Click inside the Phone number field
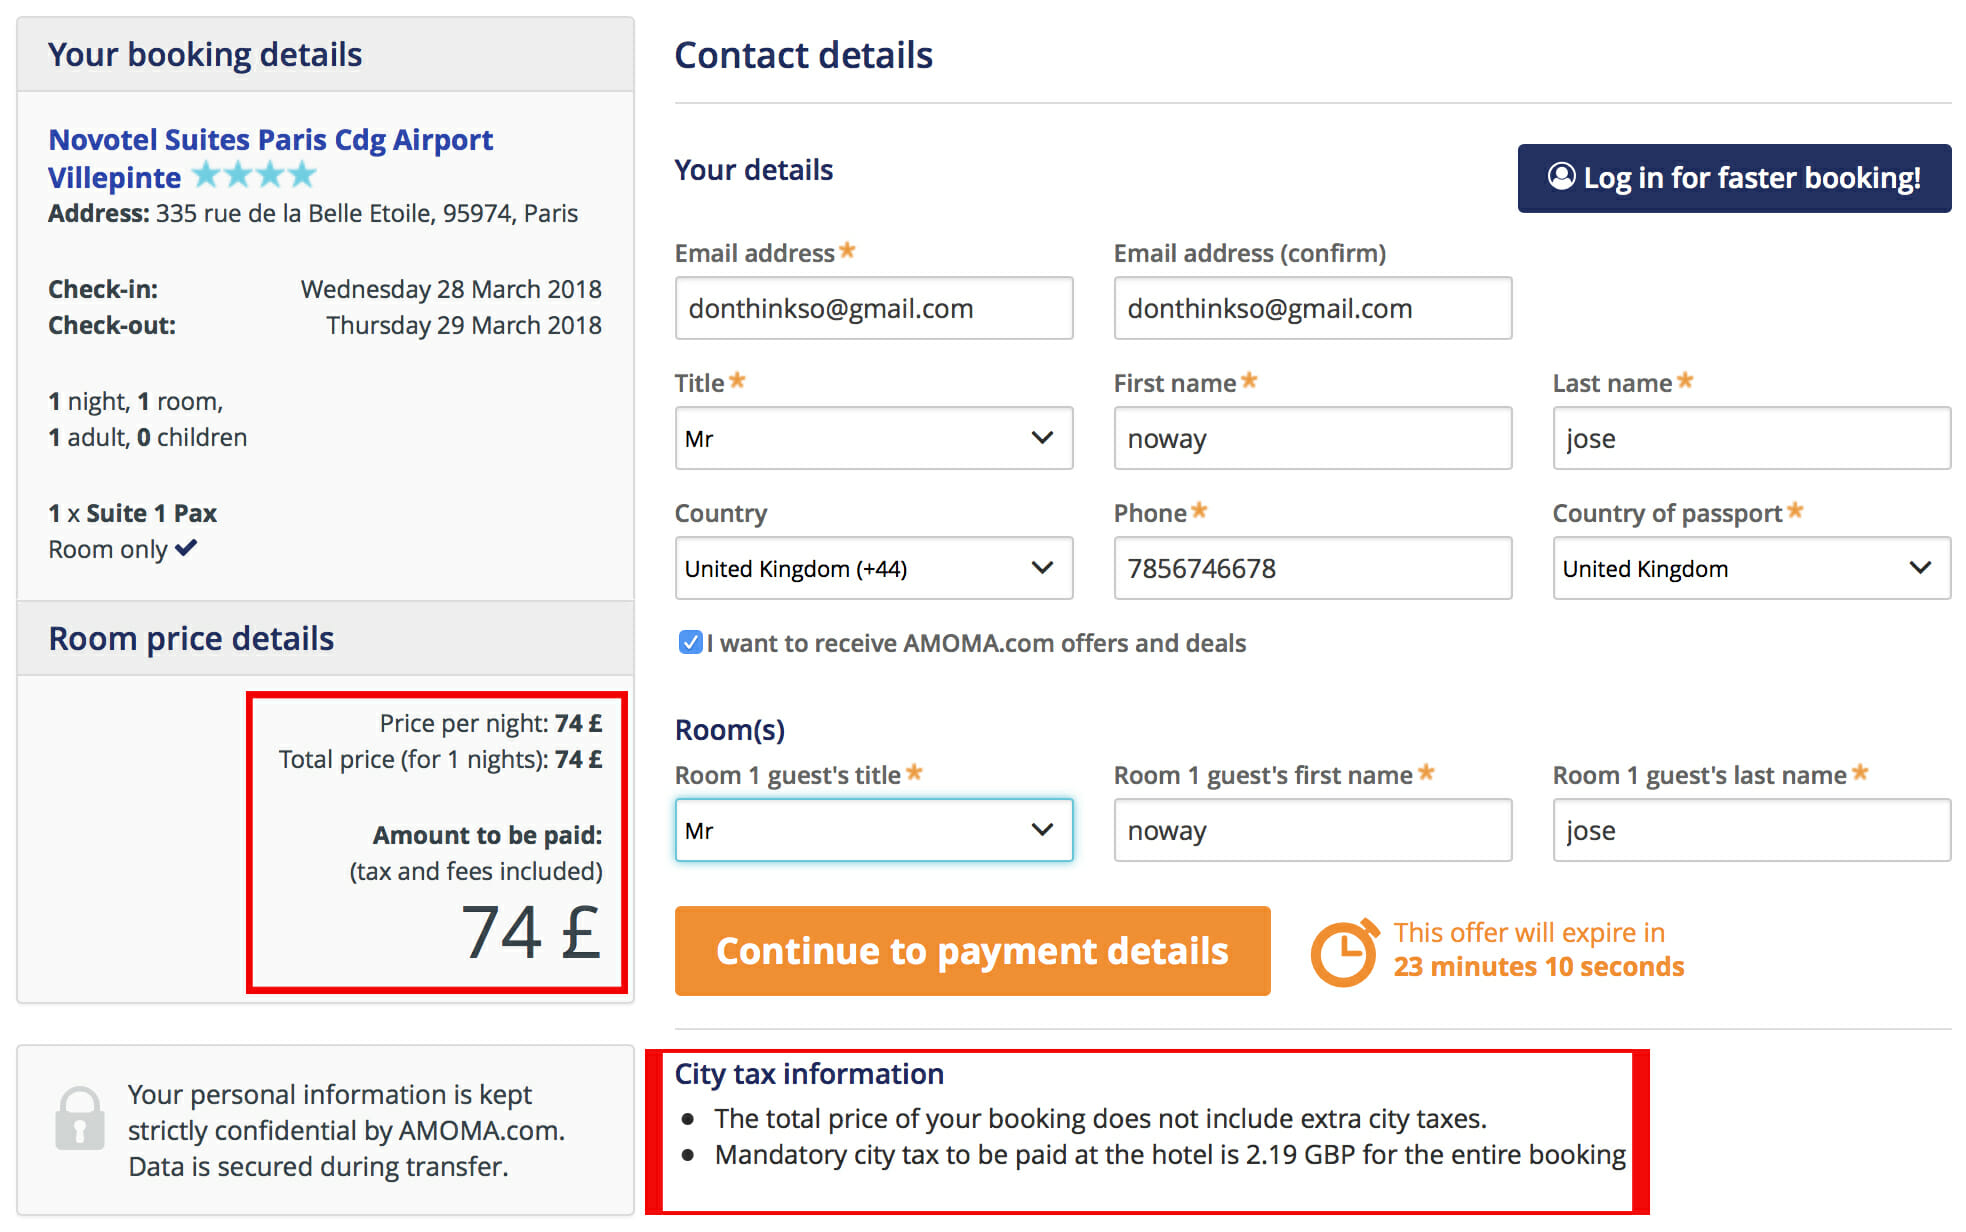 [x=1311, y=568]
